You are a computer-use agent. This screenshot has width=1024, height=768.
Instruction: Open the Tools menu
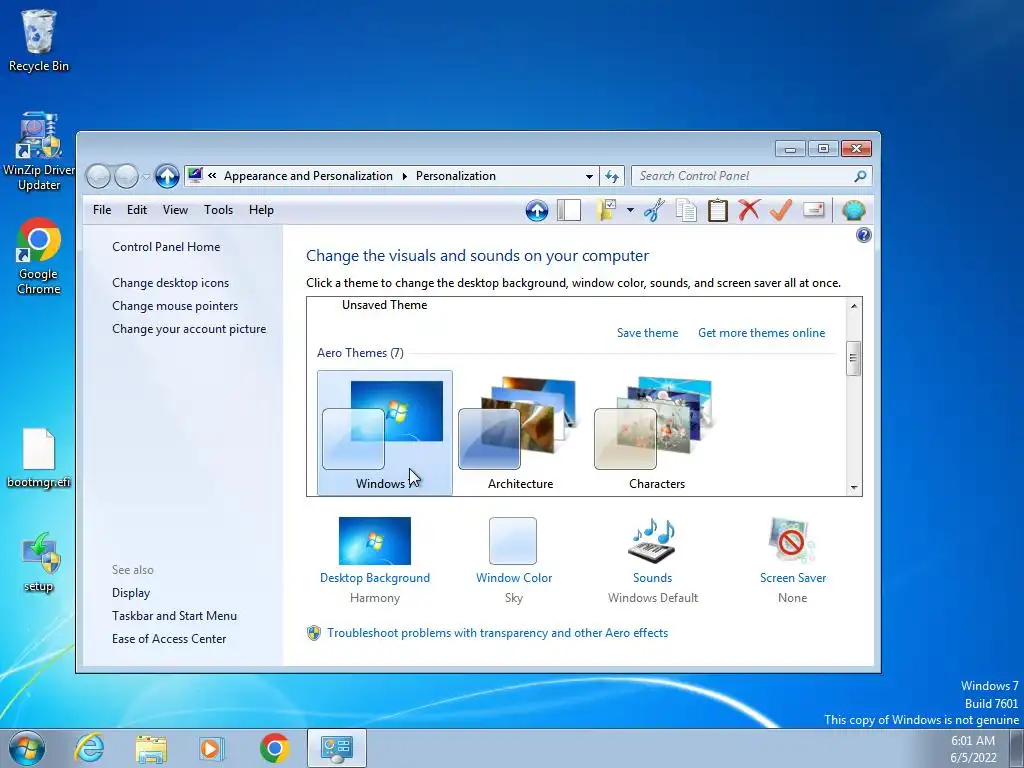(218, 210)
